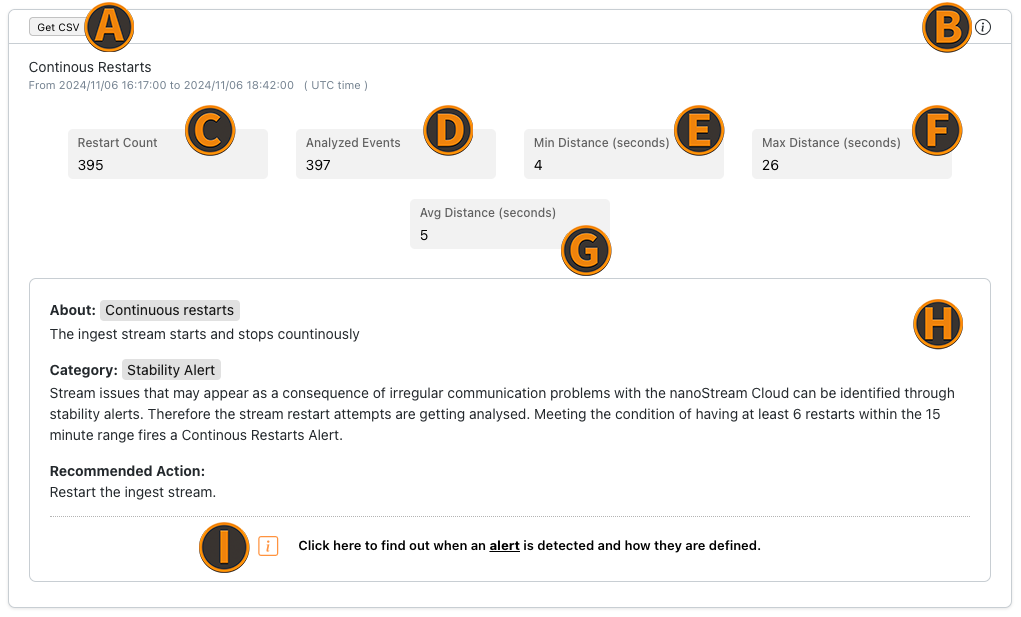
Task: Click the orange C marker badge
Action: pyautogui.click(x=210, y=130)
